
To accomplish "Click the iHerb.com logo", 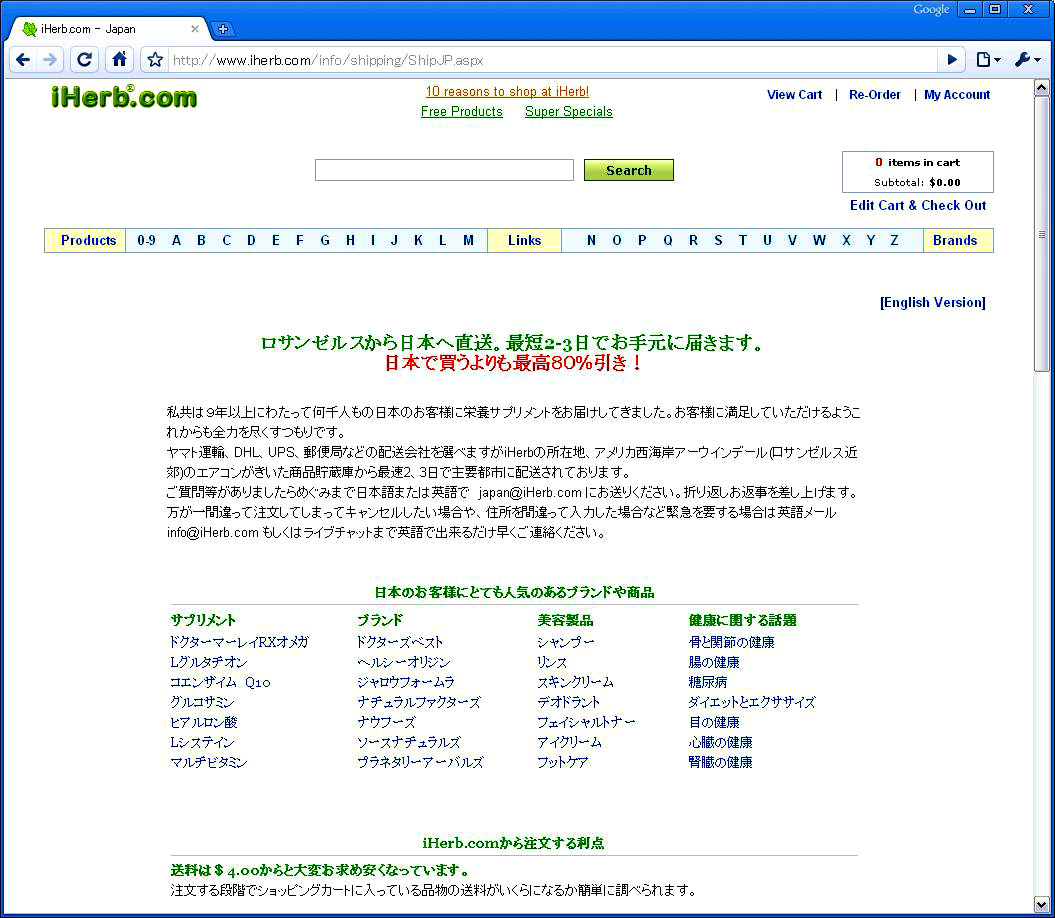I will (124, 96).
